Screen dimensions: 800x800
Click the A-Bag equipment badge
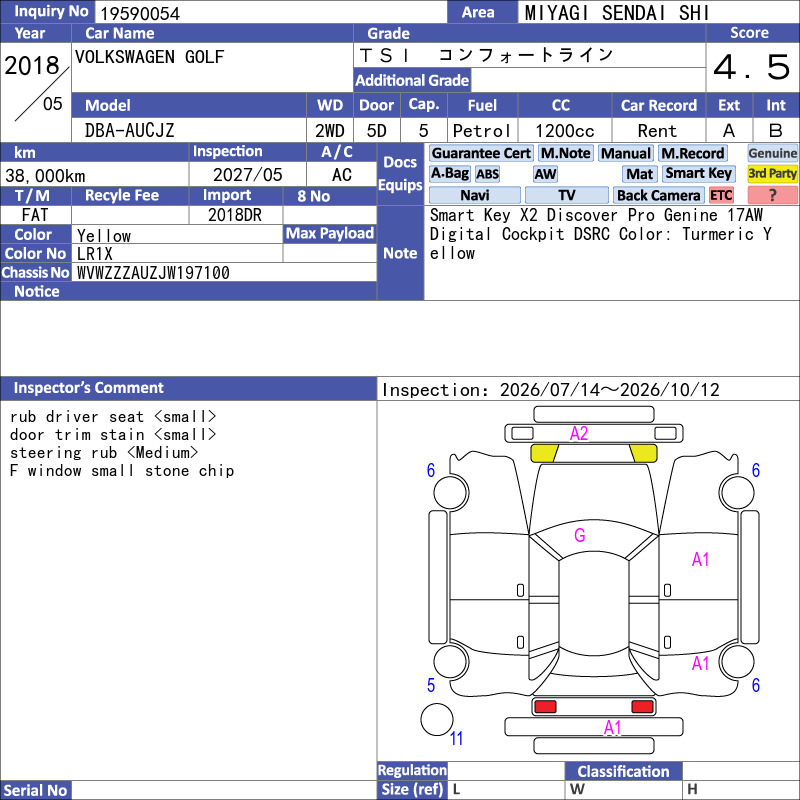tap(449, 174)
